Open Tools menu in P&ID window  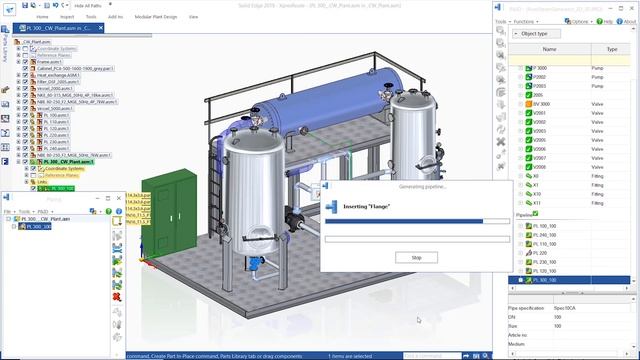pos(502,21)
